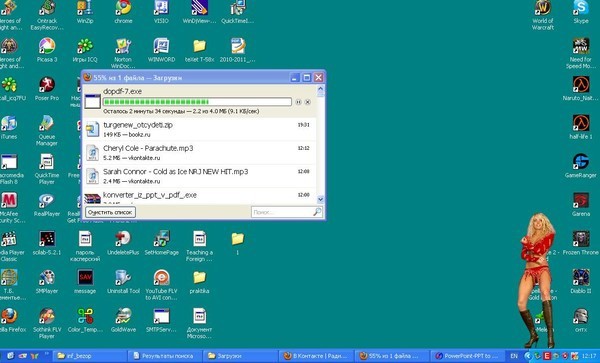Switch to inf_bezop taskbar window
600x363 pixels.
pyautogui.click(x=89, y=356)
